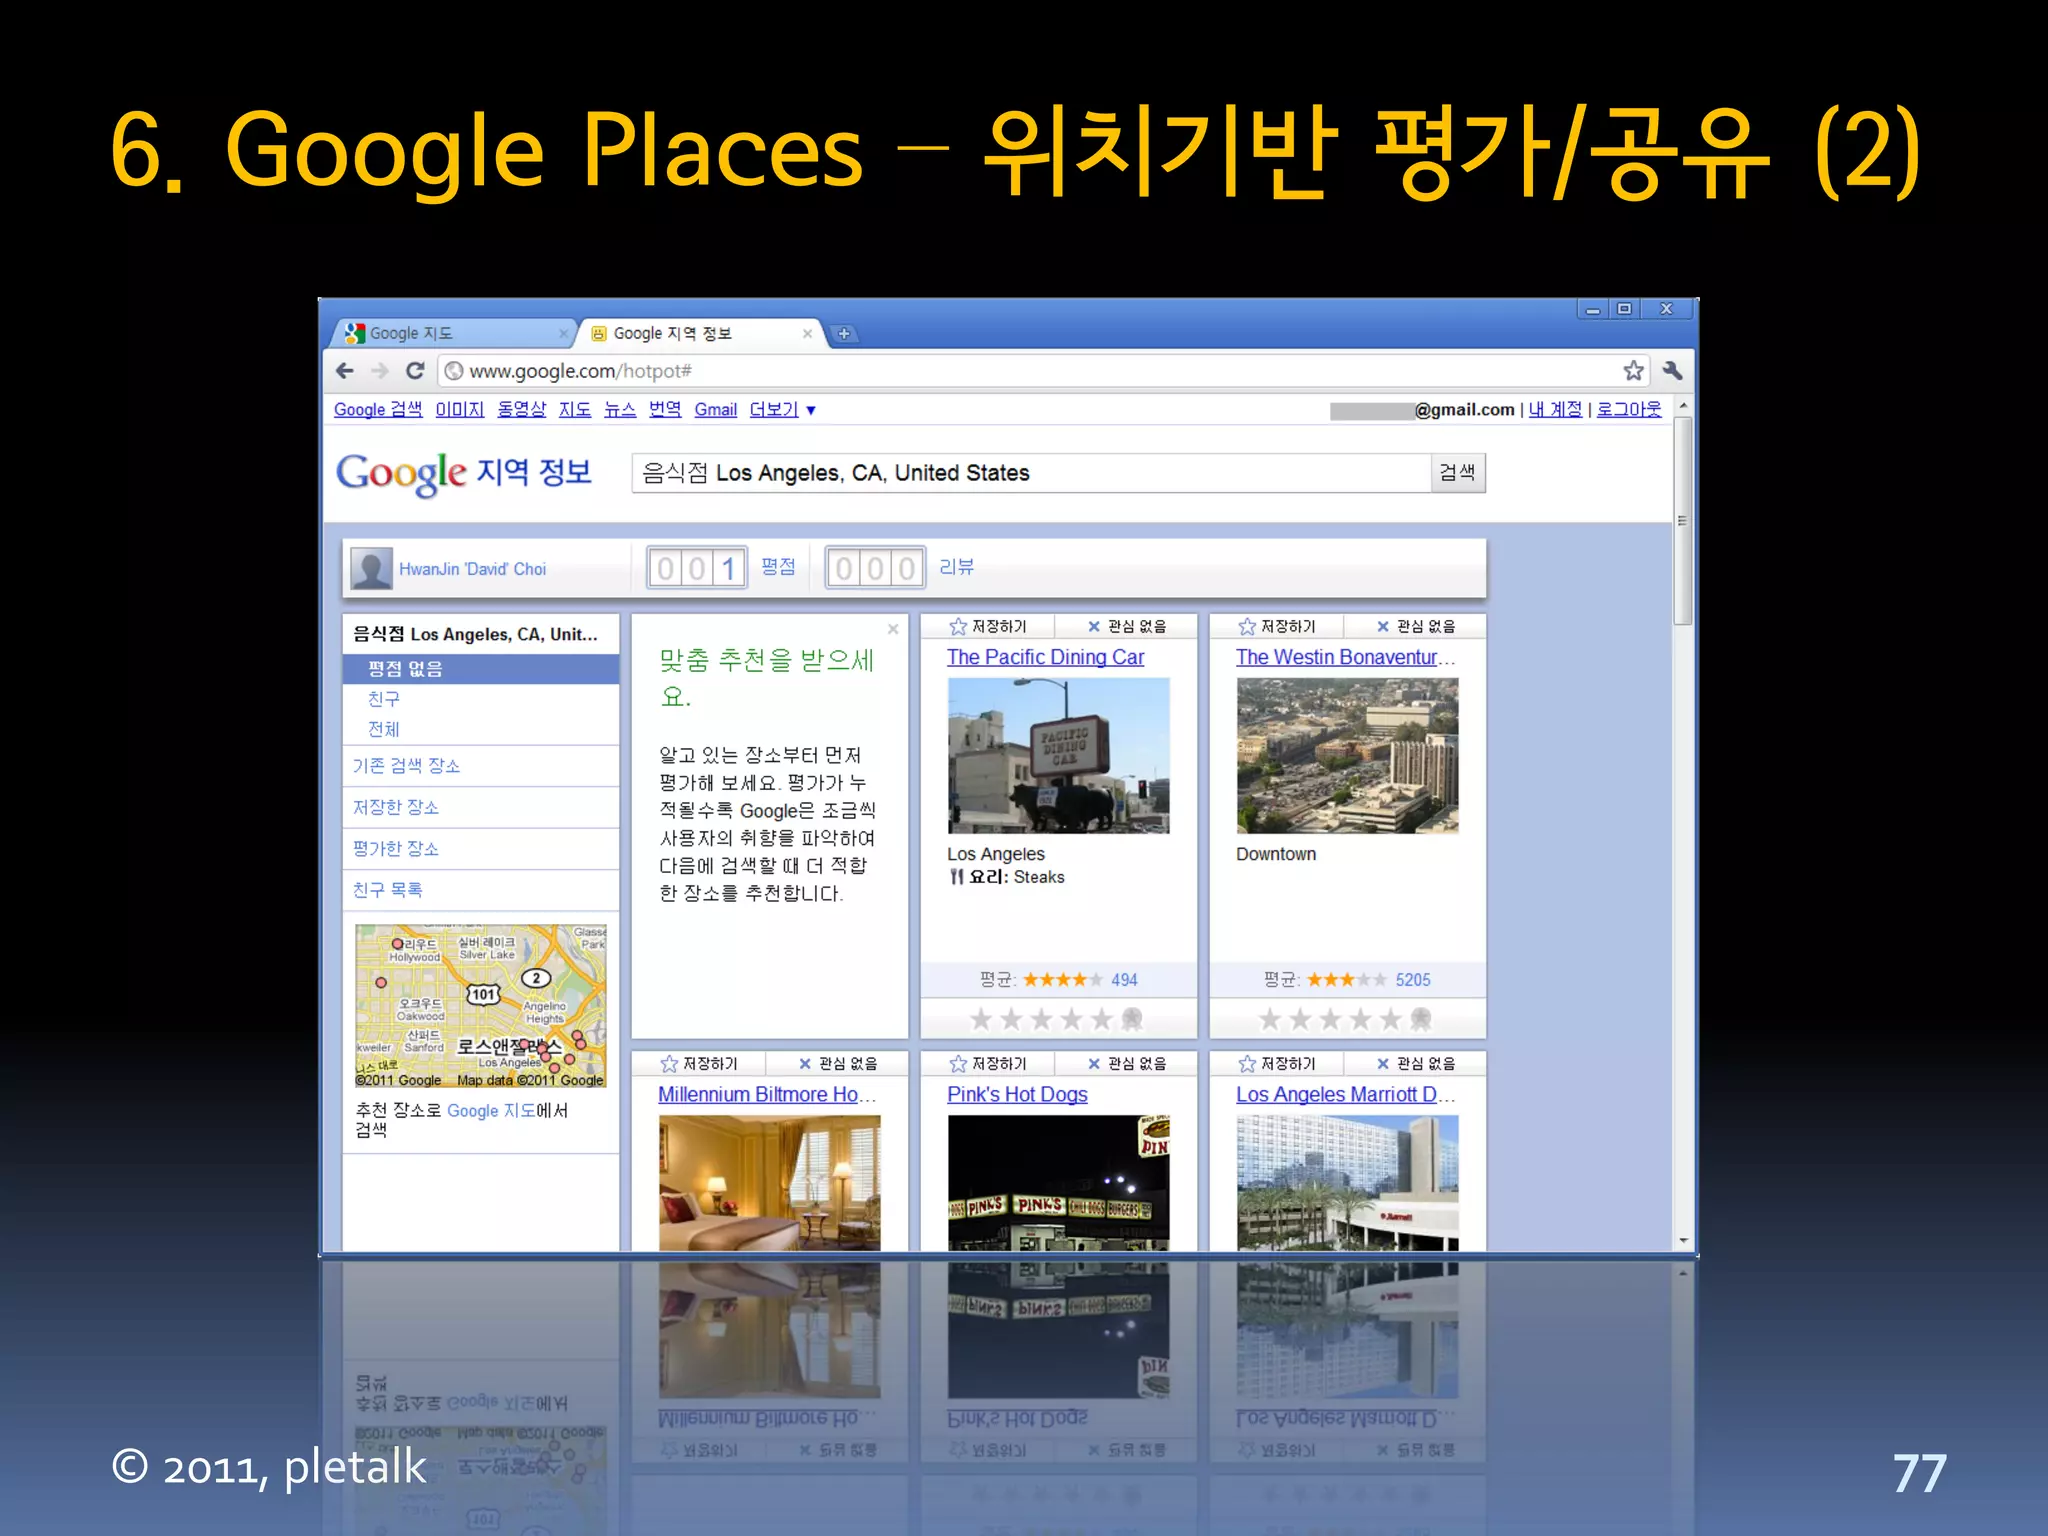Open the 뉴스 link
Image resolution: width=2048 pixels, height=1536 pixels.
pos(620,409)
